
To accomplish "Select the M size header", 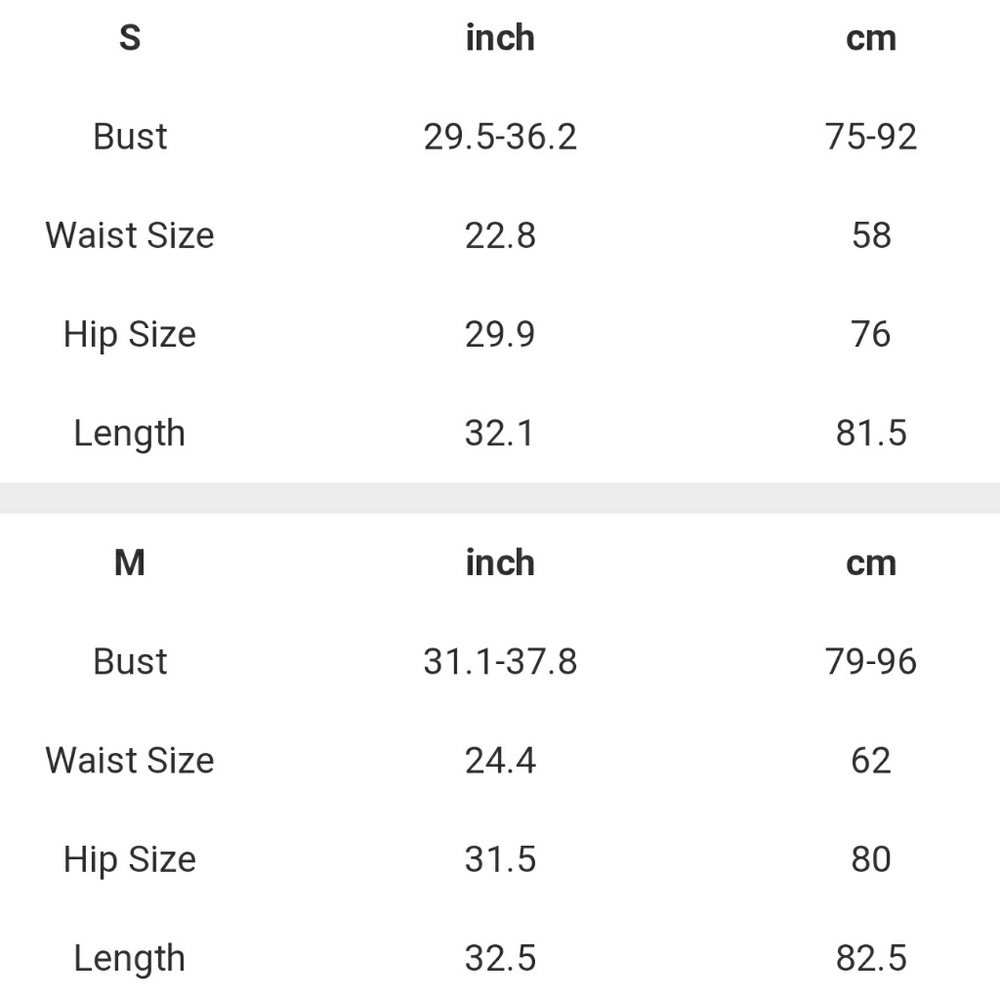I will click(x=129, y=563).
